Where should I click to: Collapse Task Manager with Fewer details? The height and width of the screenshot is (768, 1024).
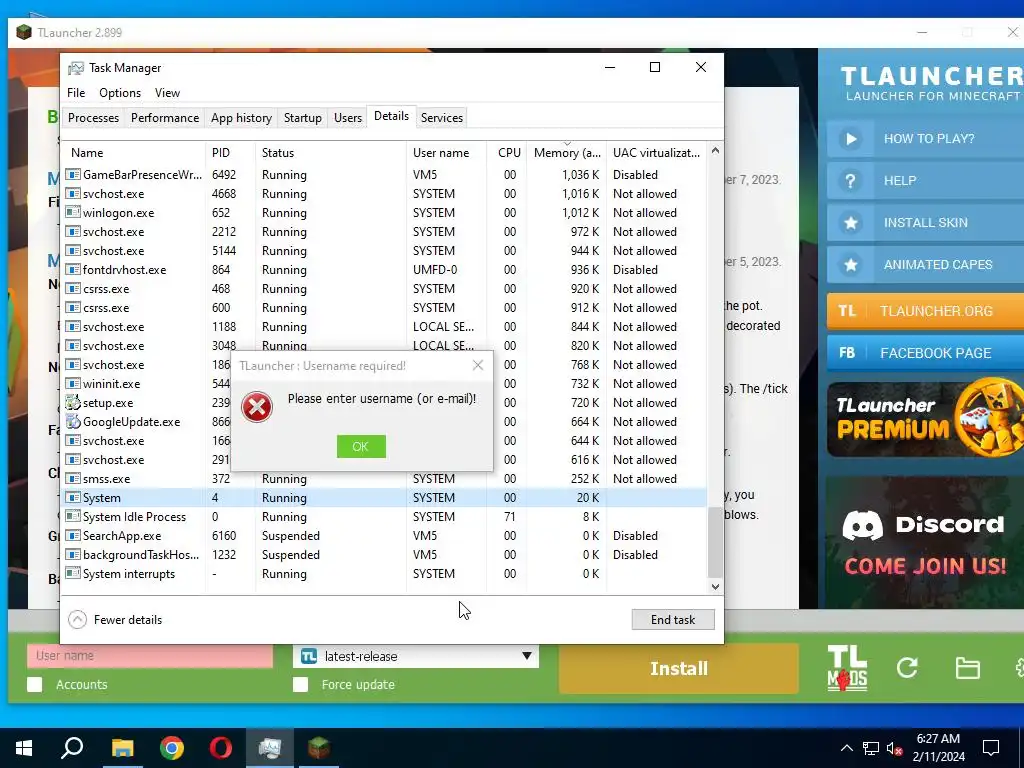pyautogui.click(x=115, y=620)
